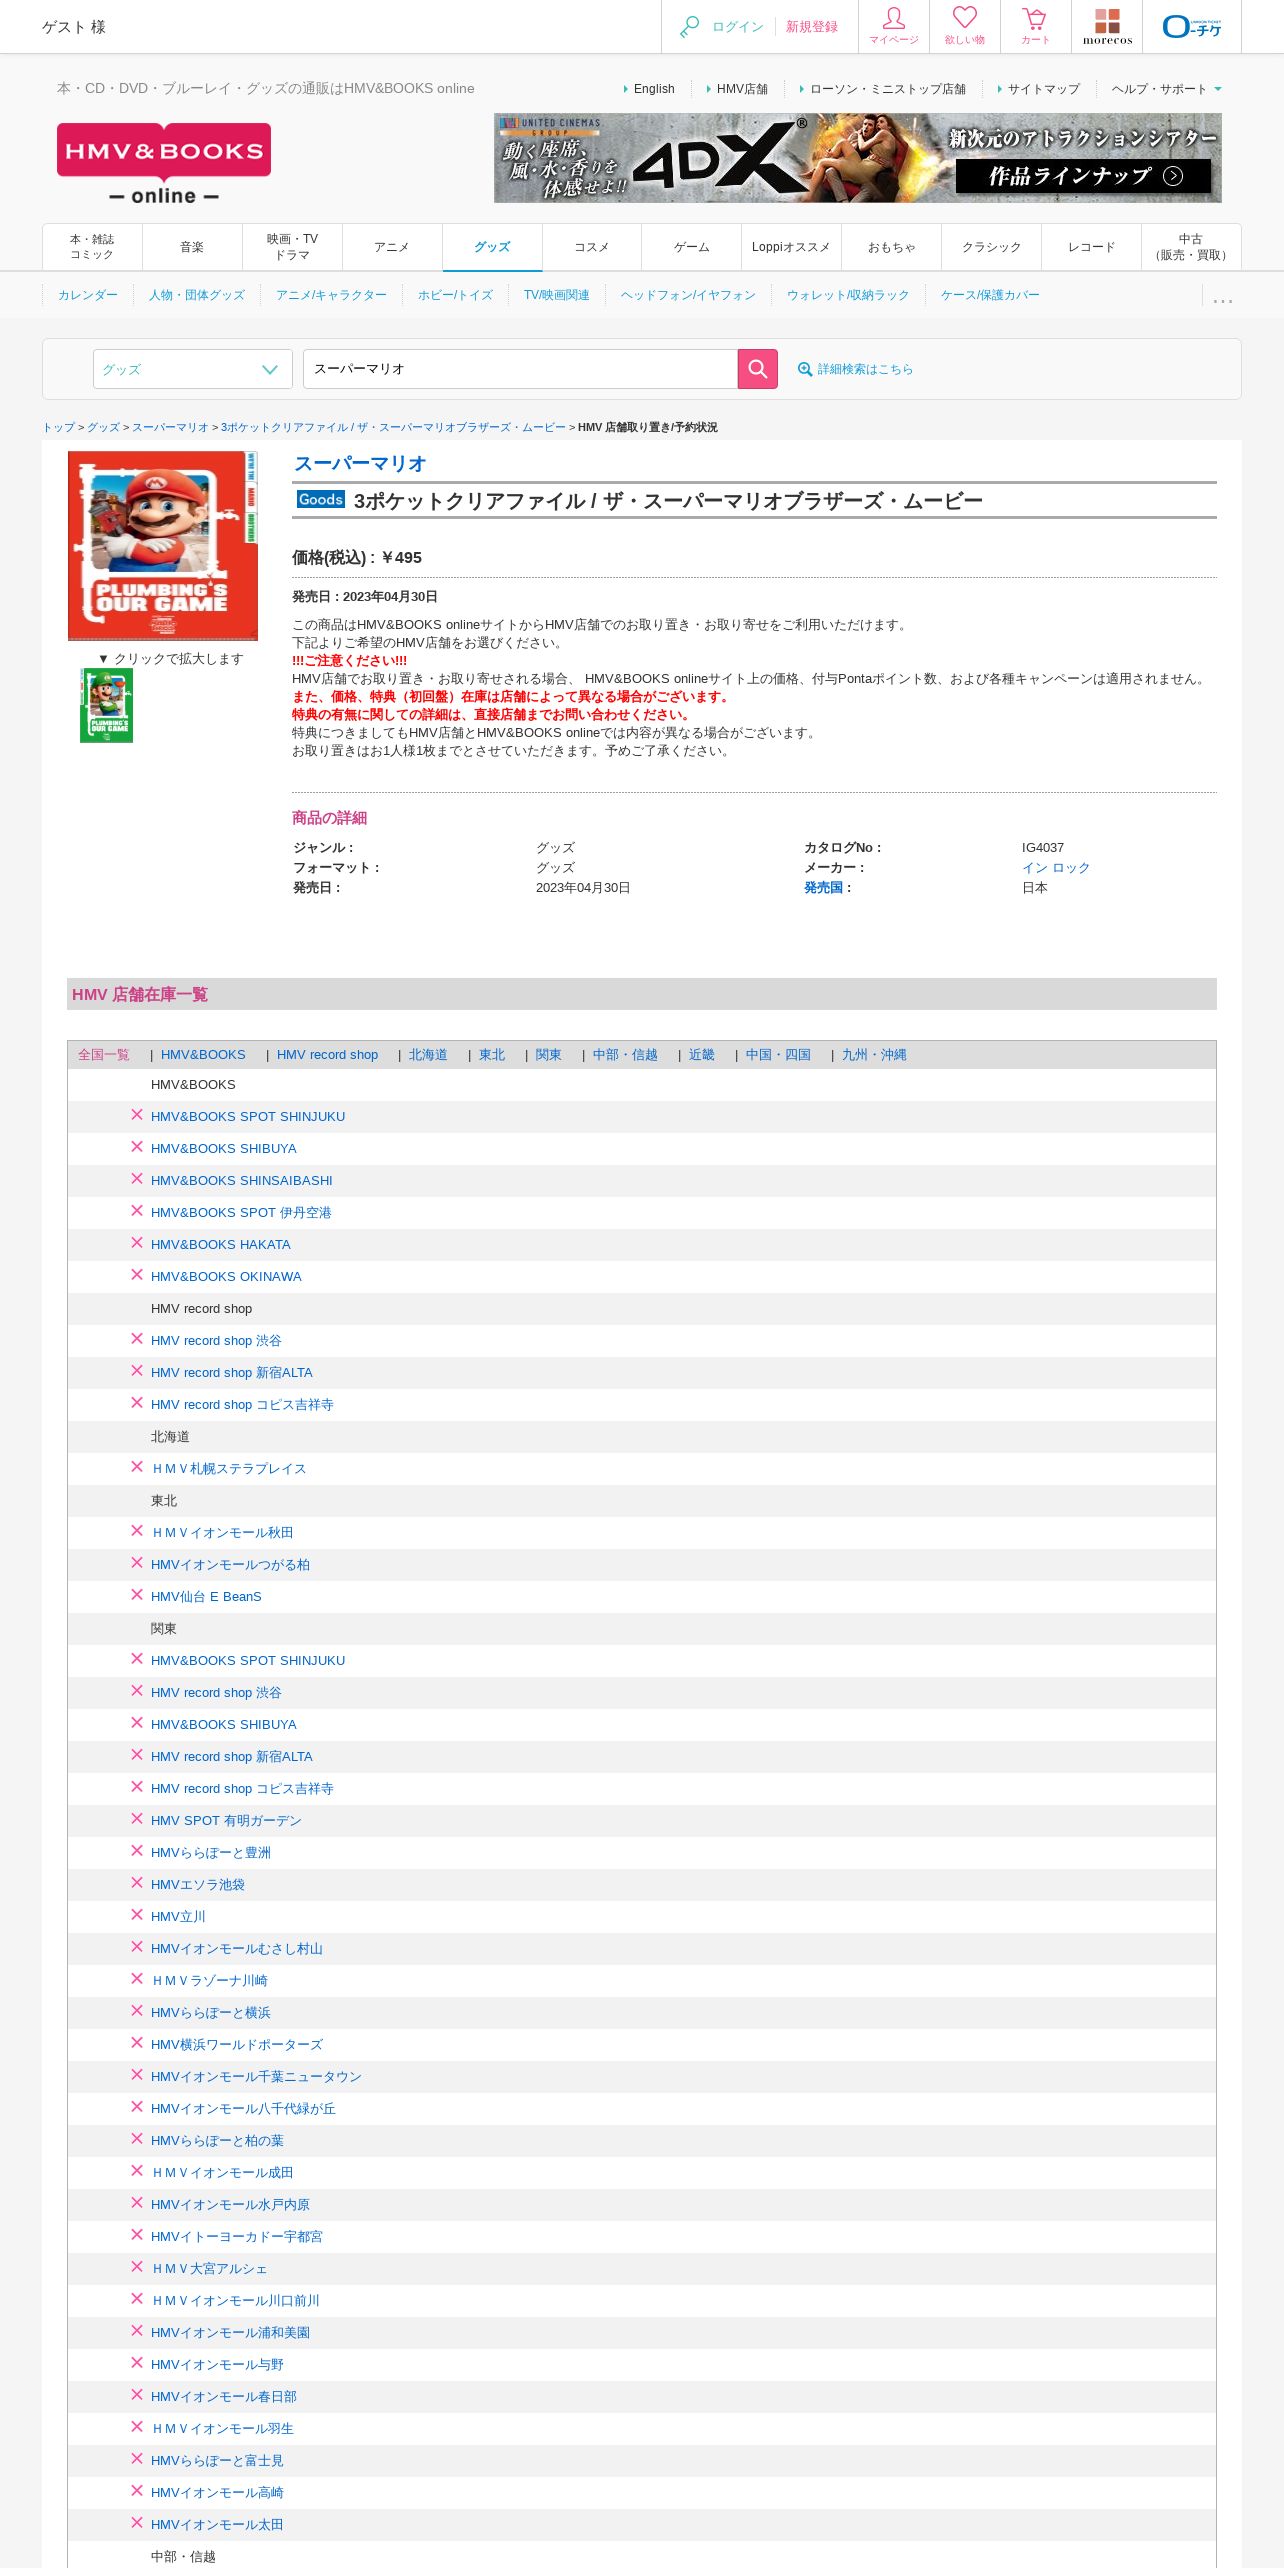1284x2568 pixels.
Task: Click the HMV&BOOKS online logo
Action: tap(164, 164)
